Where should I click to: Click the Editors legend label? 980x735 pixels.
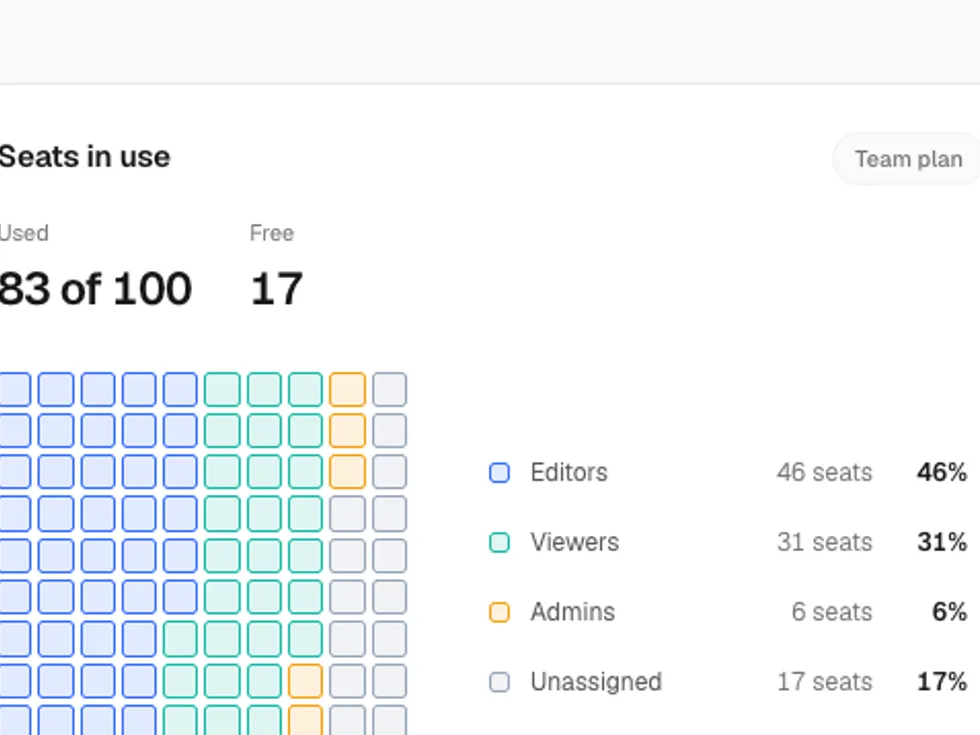click(569, 472)
